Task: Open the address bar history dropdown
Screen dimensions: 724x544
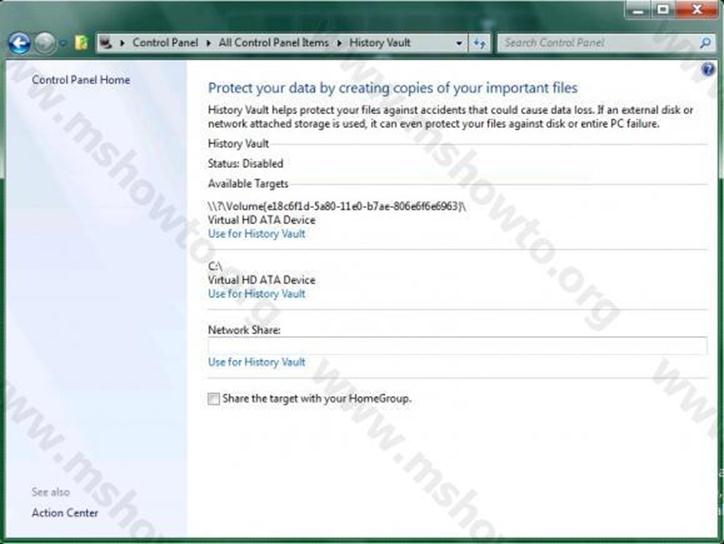Action: (x=459, y=43)
